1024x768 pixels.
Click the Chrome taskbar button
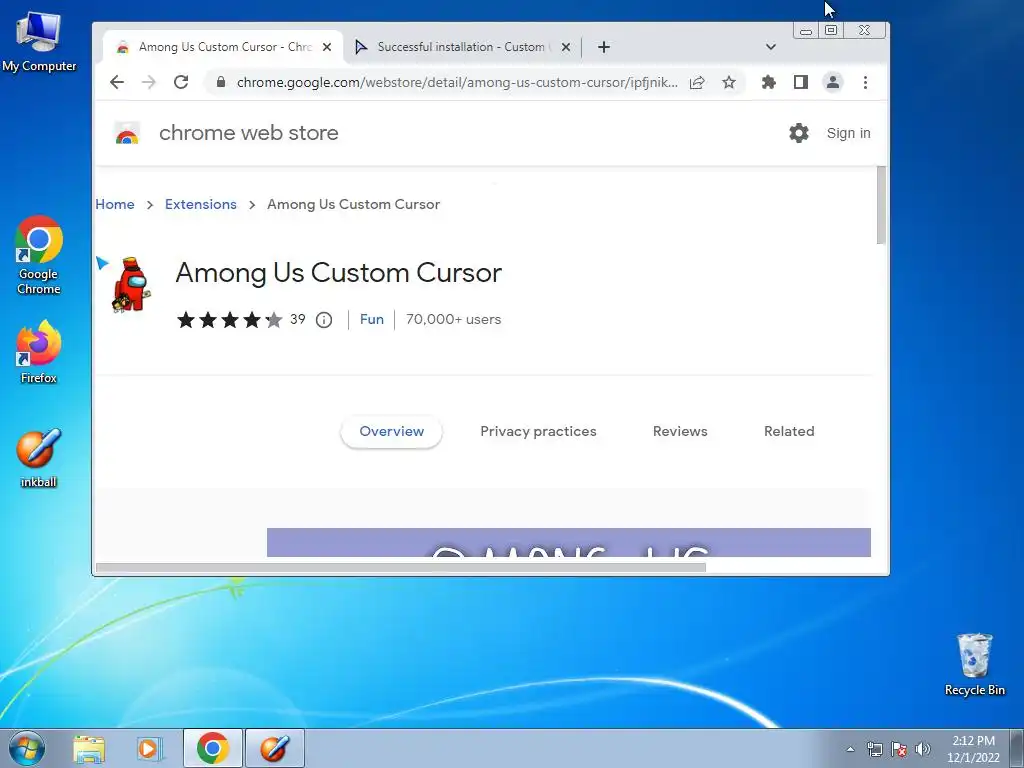[x=213, y=748]
